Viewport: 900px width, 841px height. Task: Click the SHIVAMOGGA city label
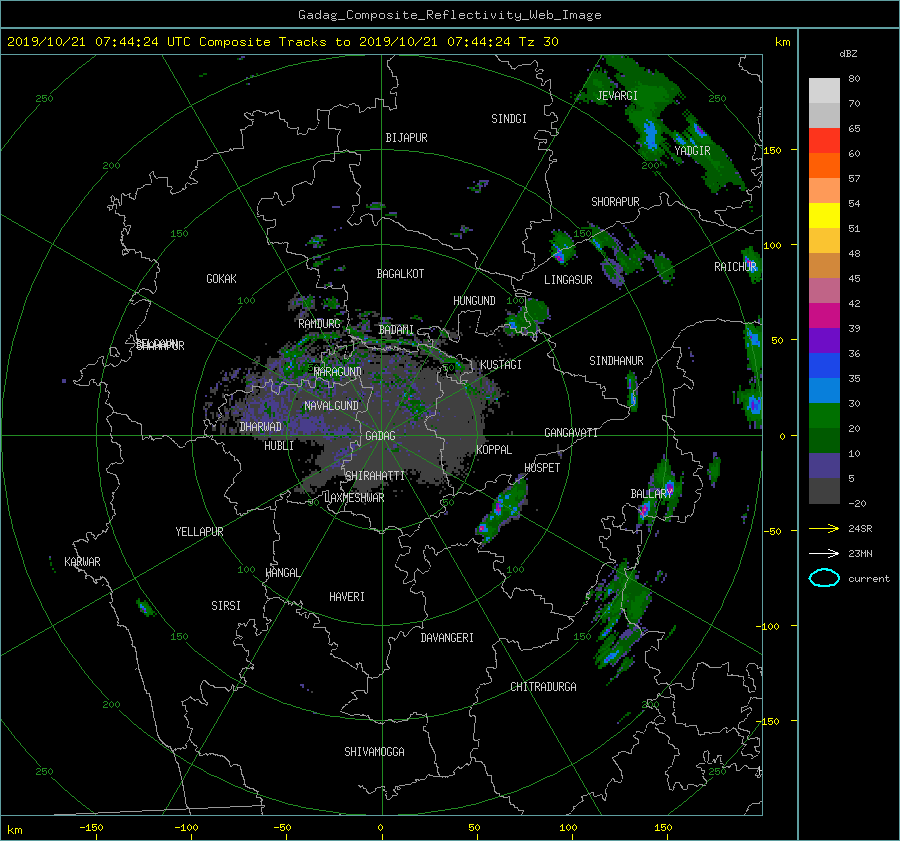374,752
